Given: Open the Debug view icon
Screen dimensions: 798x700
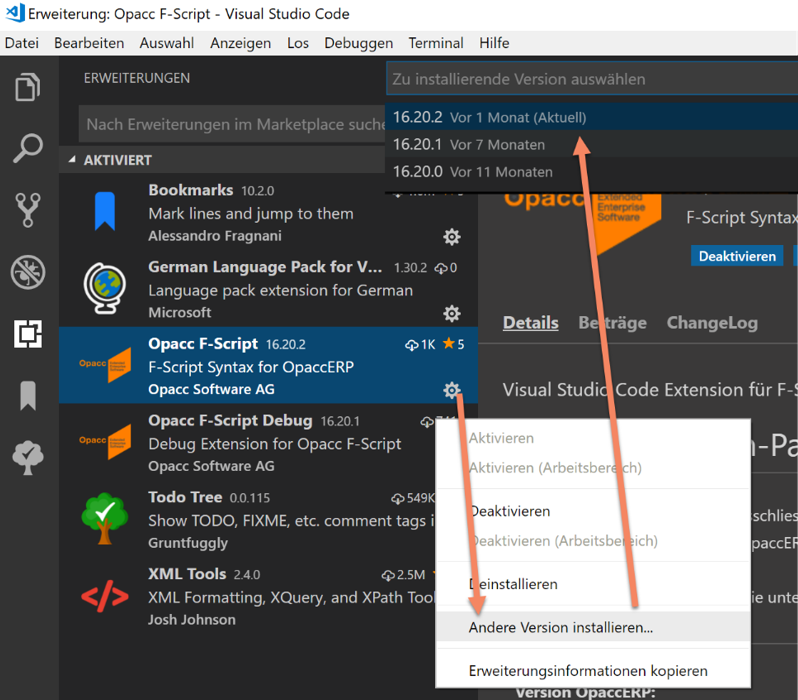Looking at the screenshot, I should (27, 272).
